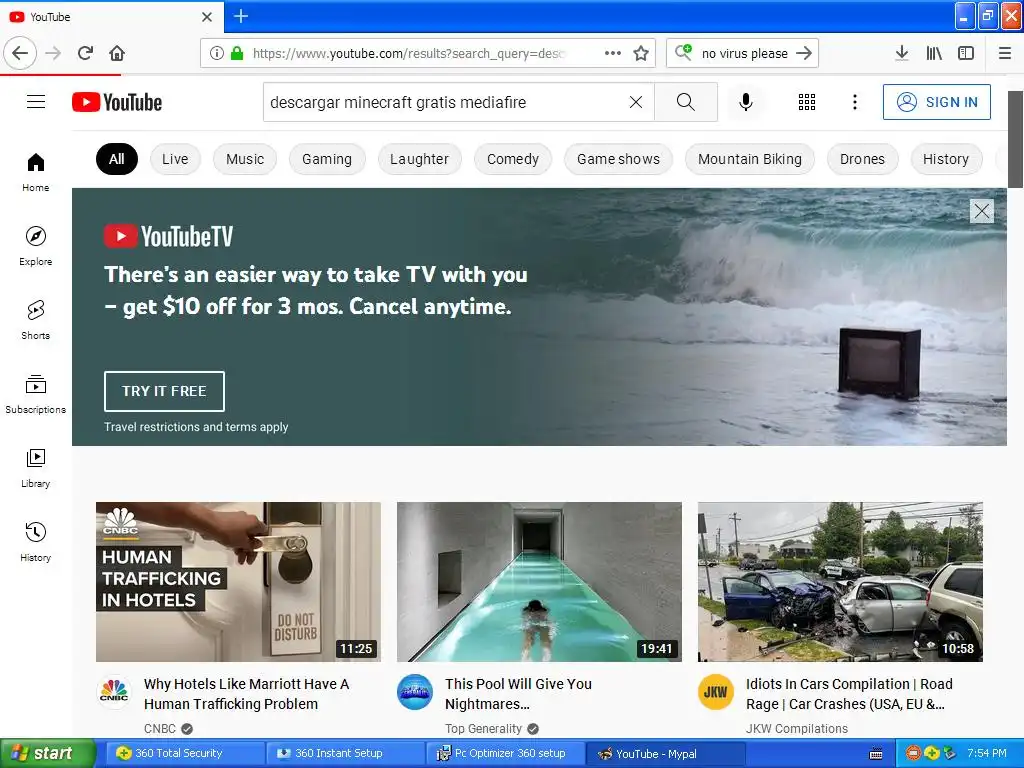
Task: Close the YouTube TV banner ad
Action: pyautogui.click(x=982, y=211)
